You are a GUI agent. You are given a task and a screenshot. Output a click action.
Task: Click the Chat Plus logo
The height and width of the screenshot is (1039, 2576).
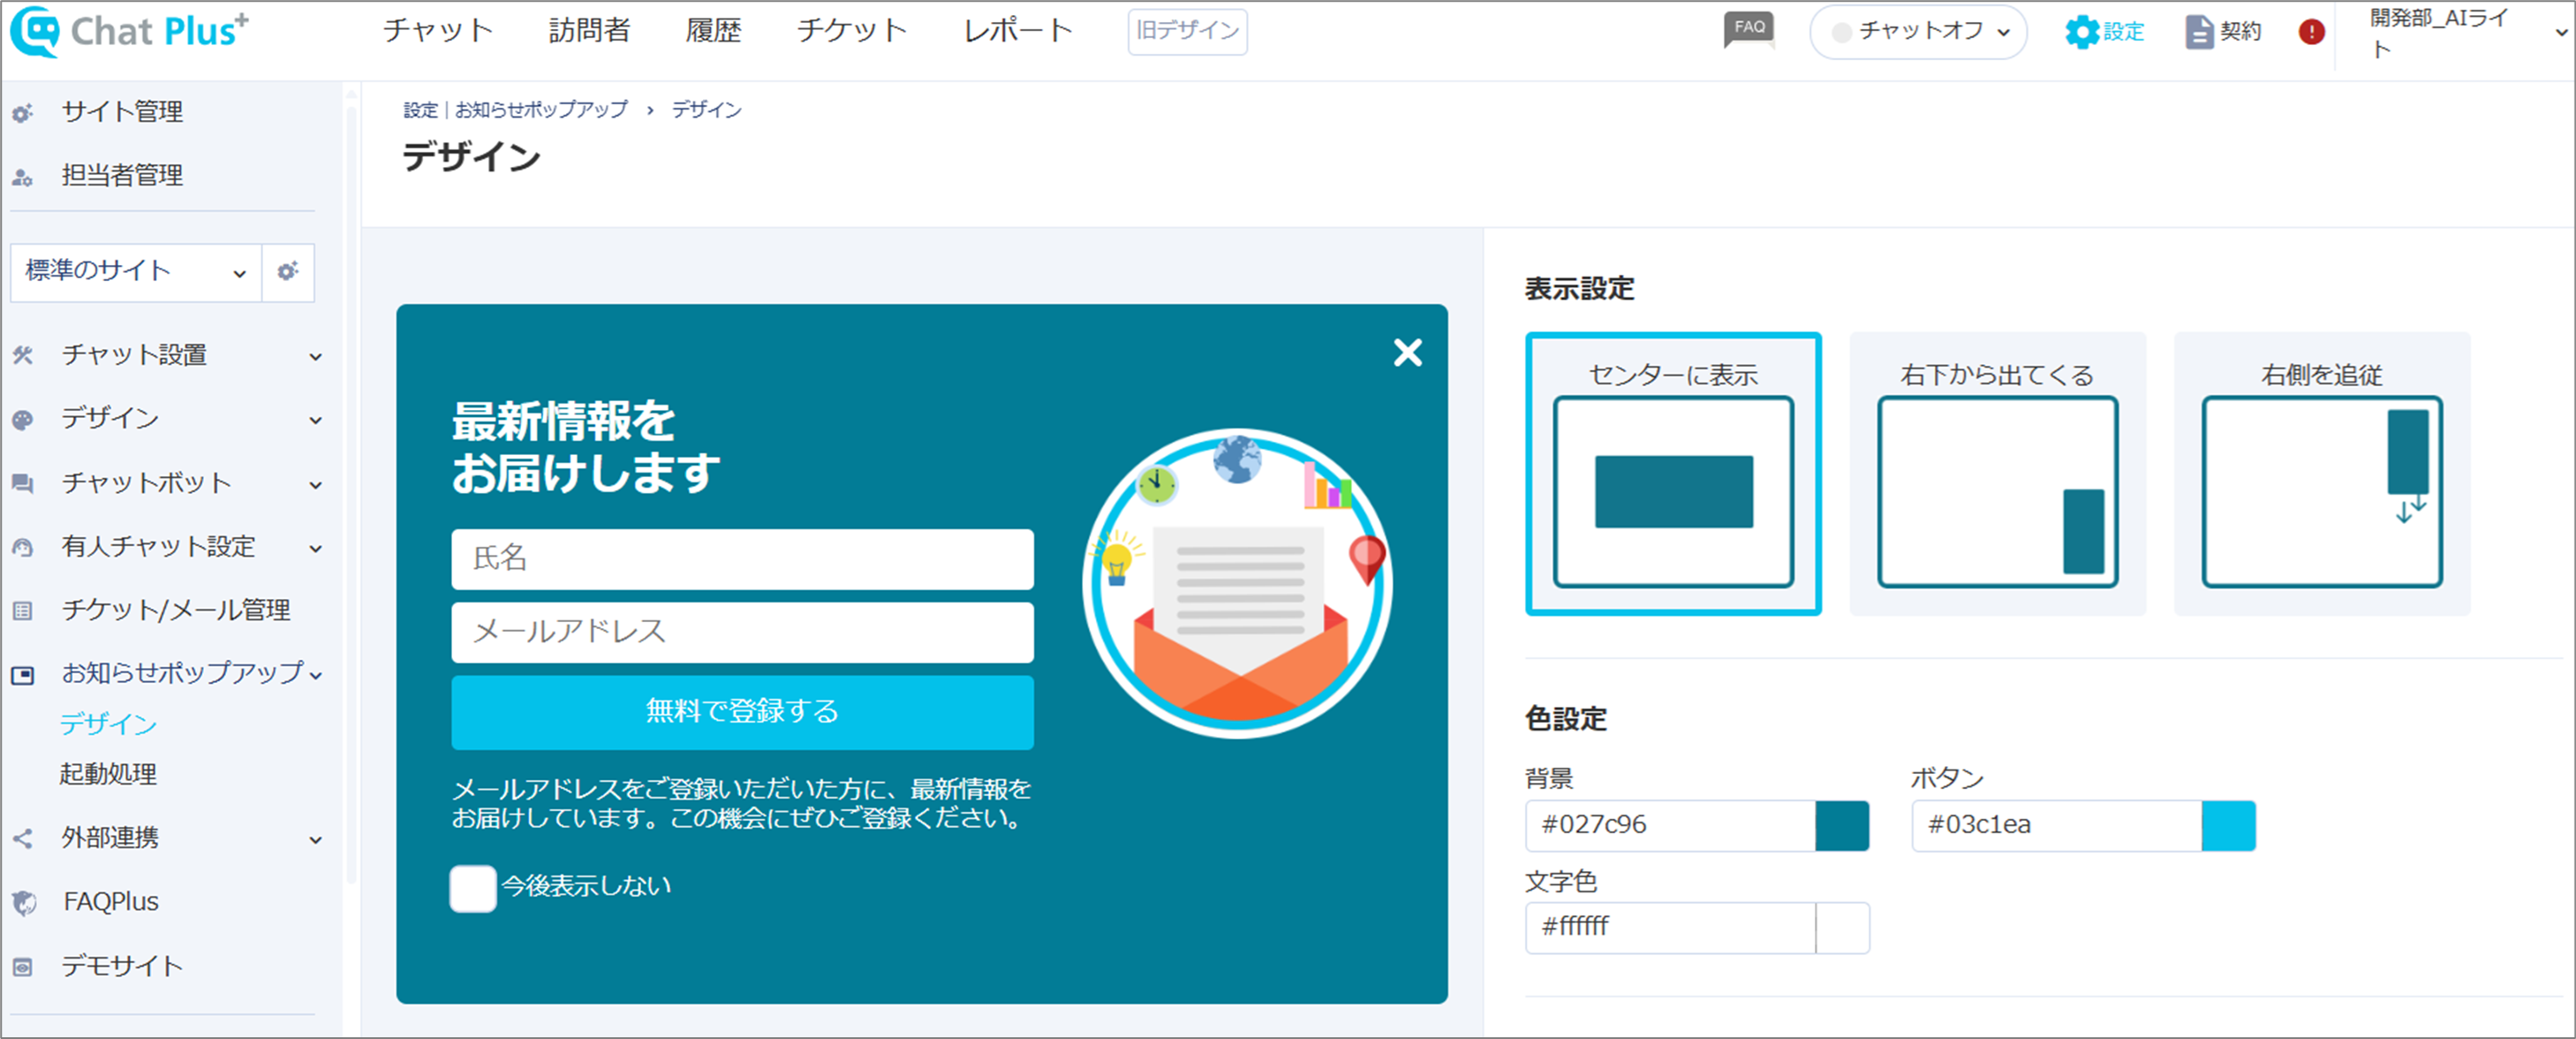coord(130,31)
